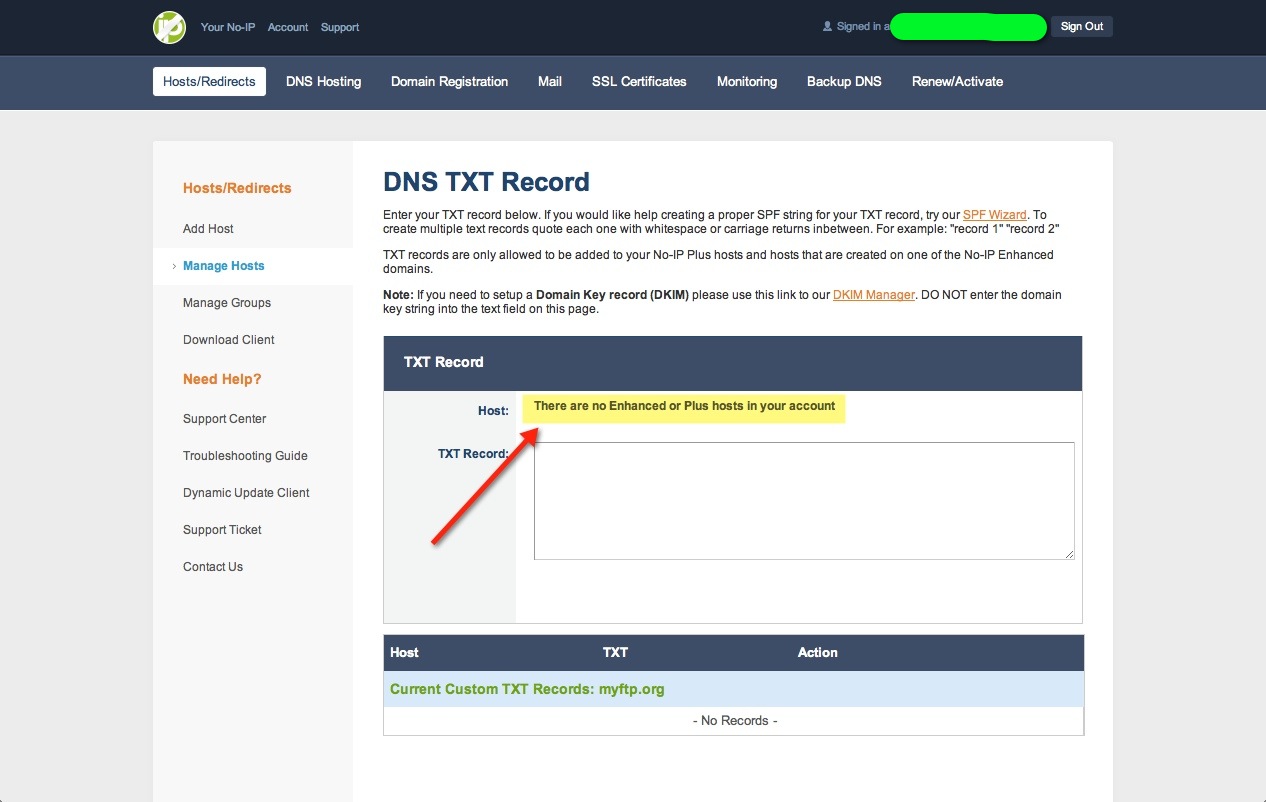Click the '- No Records -' table cell
The image size is (1266, 802).
tap(733, 721)
